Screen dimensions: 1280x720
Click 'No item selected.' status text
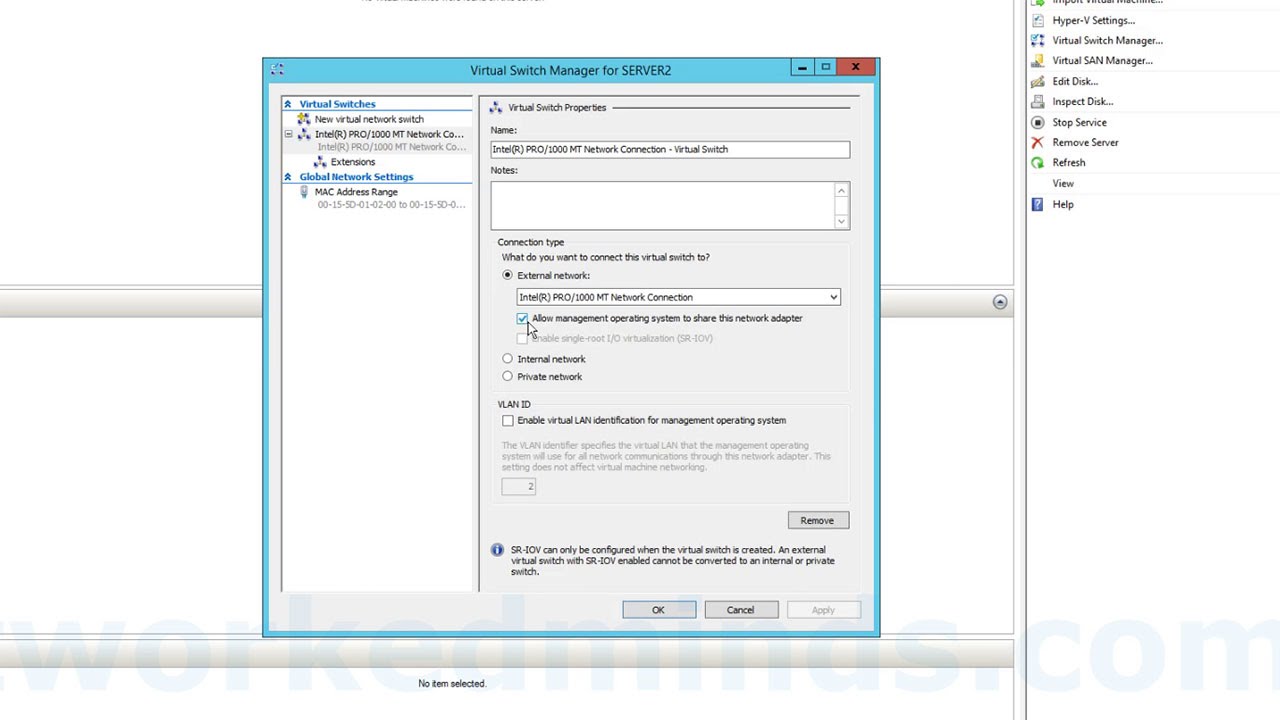pos(452,684)
